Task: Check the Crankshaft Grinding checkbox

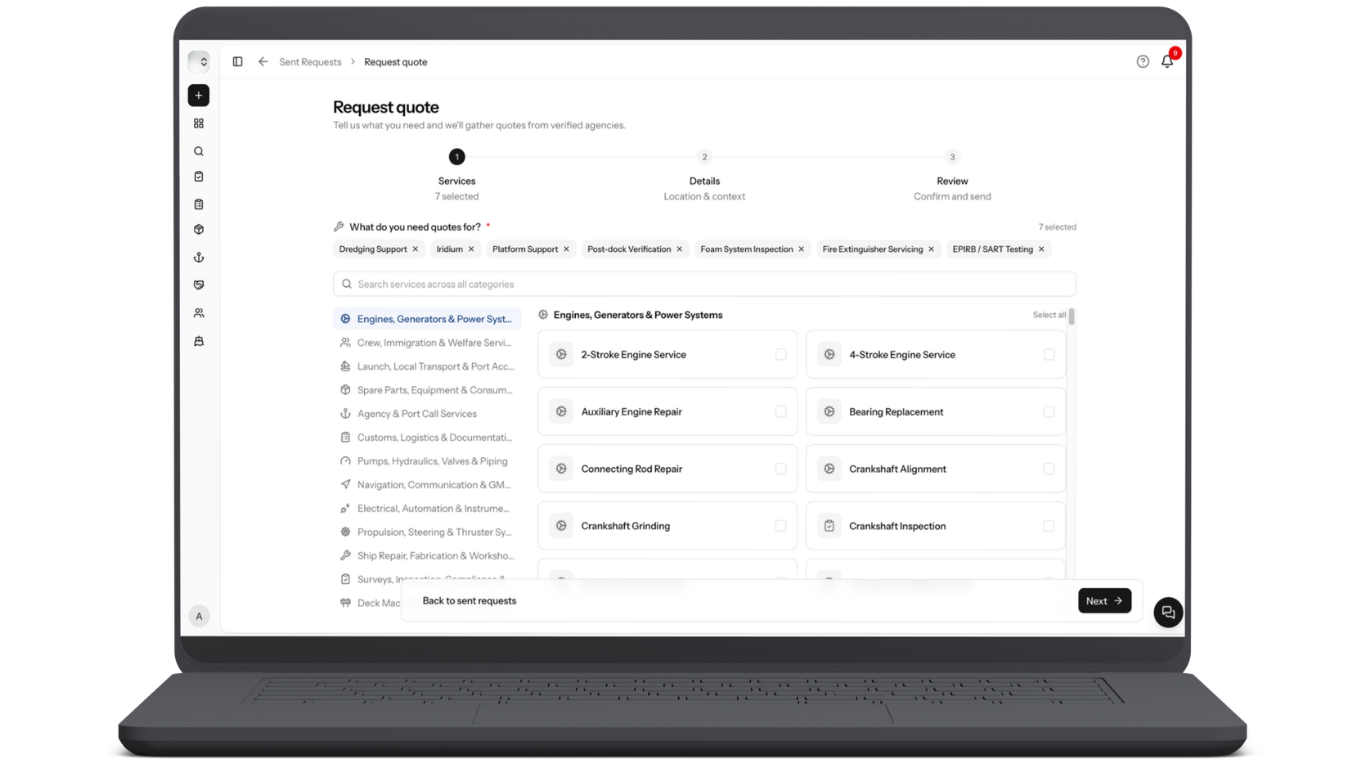Action: pos(781,525)
